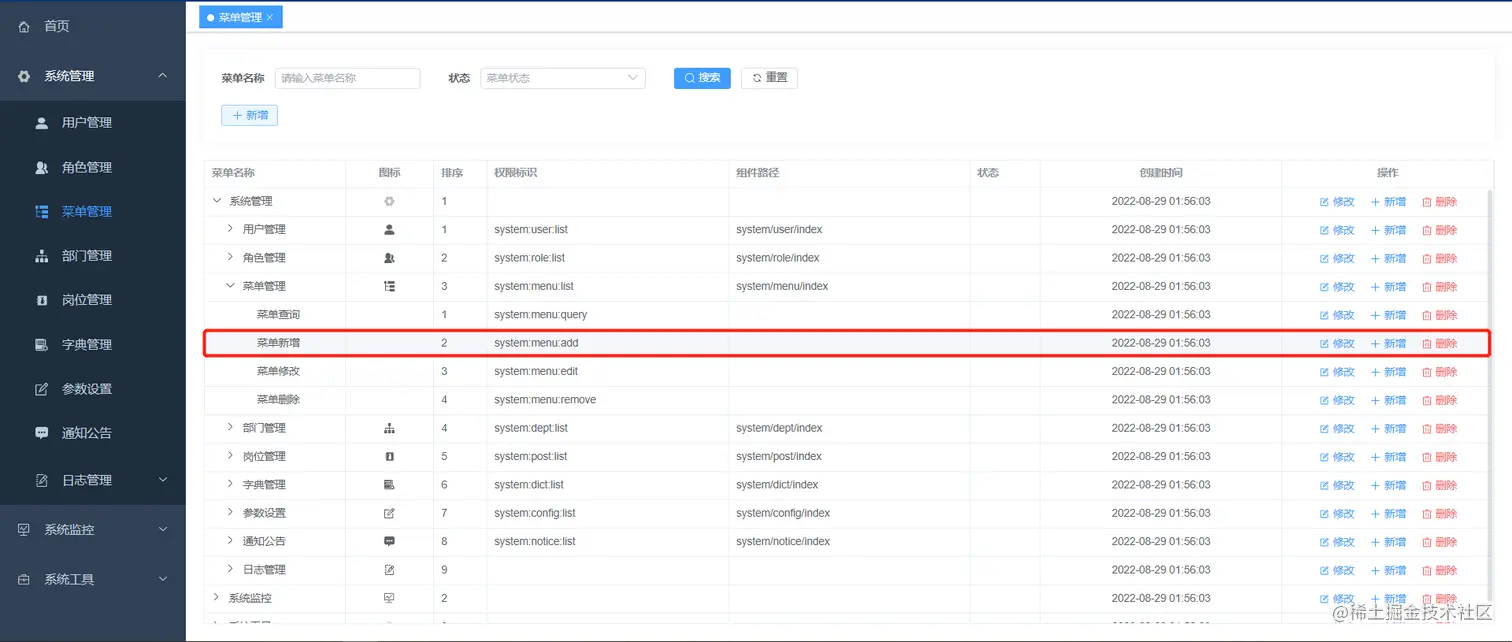
Task: Click 修改 for the 字典管理 row
Action: click(x=1337, y=485)
